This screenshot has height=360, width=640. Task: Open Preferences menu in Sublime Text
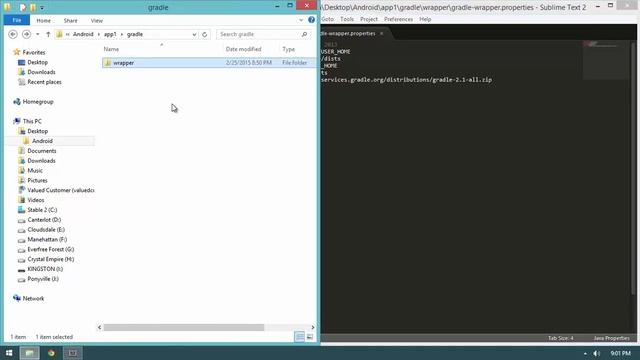point(398,19)
